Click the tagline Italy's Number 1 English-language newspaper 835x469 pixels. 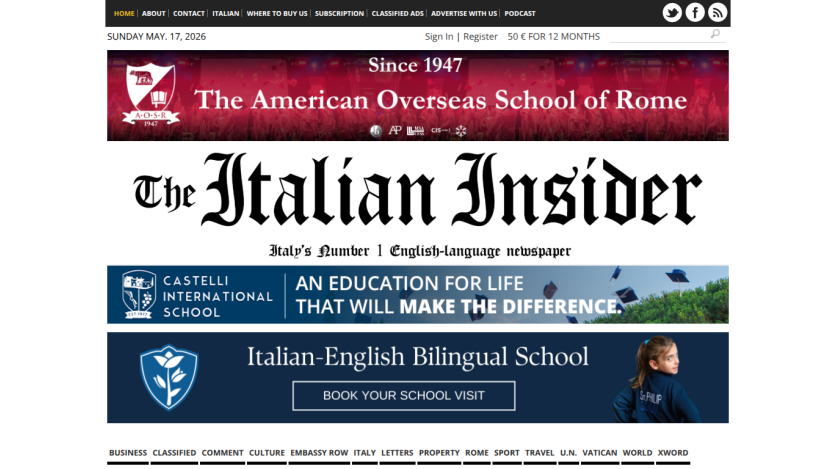pos(420,250)
